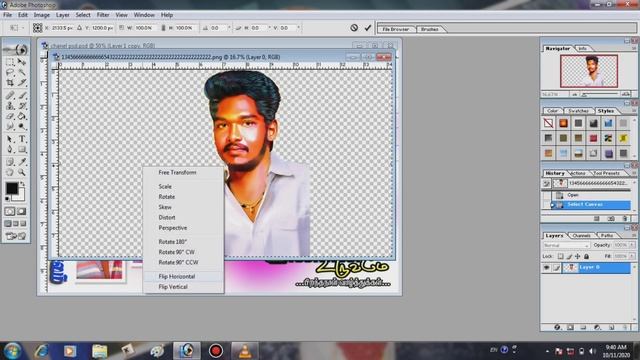Select the Move tool in toolbox
Screen dimensions: 640x360
tap(22, 62)
